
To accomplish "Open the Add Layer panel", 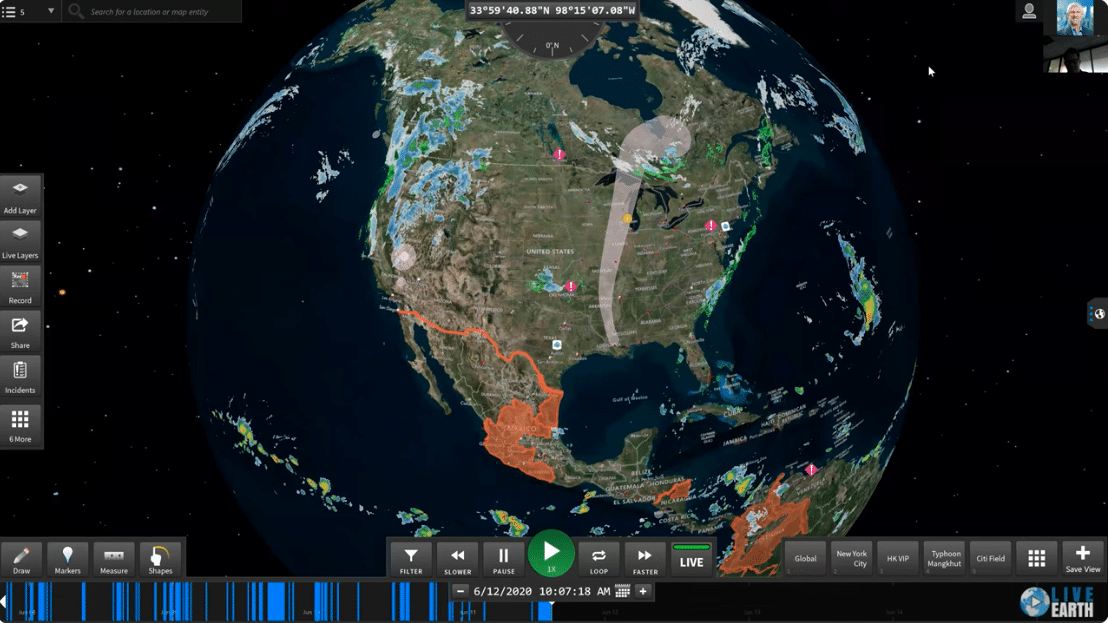I will [20, 197].
